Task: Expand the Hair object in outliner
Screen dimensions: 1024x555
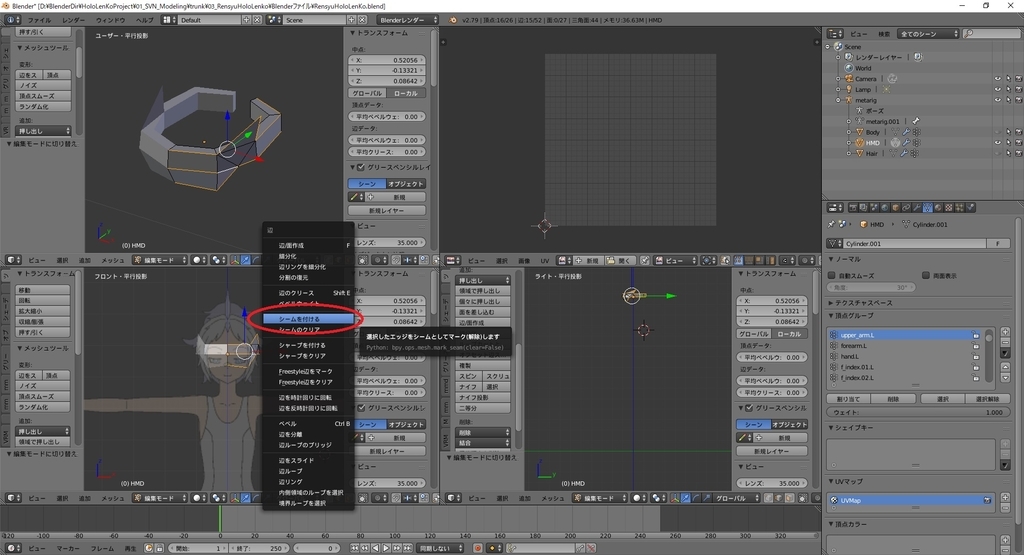Action: [x=849, y=153]
